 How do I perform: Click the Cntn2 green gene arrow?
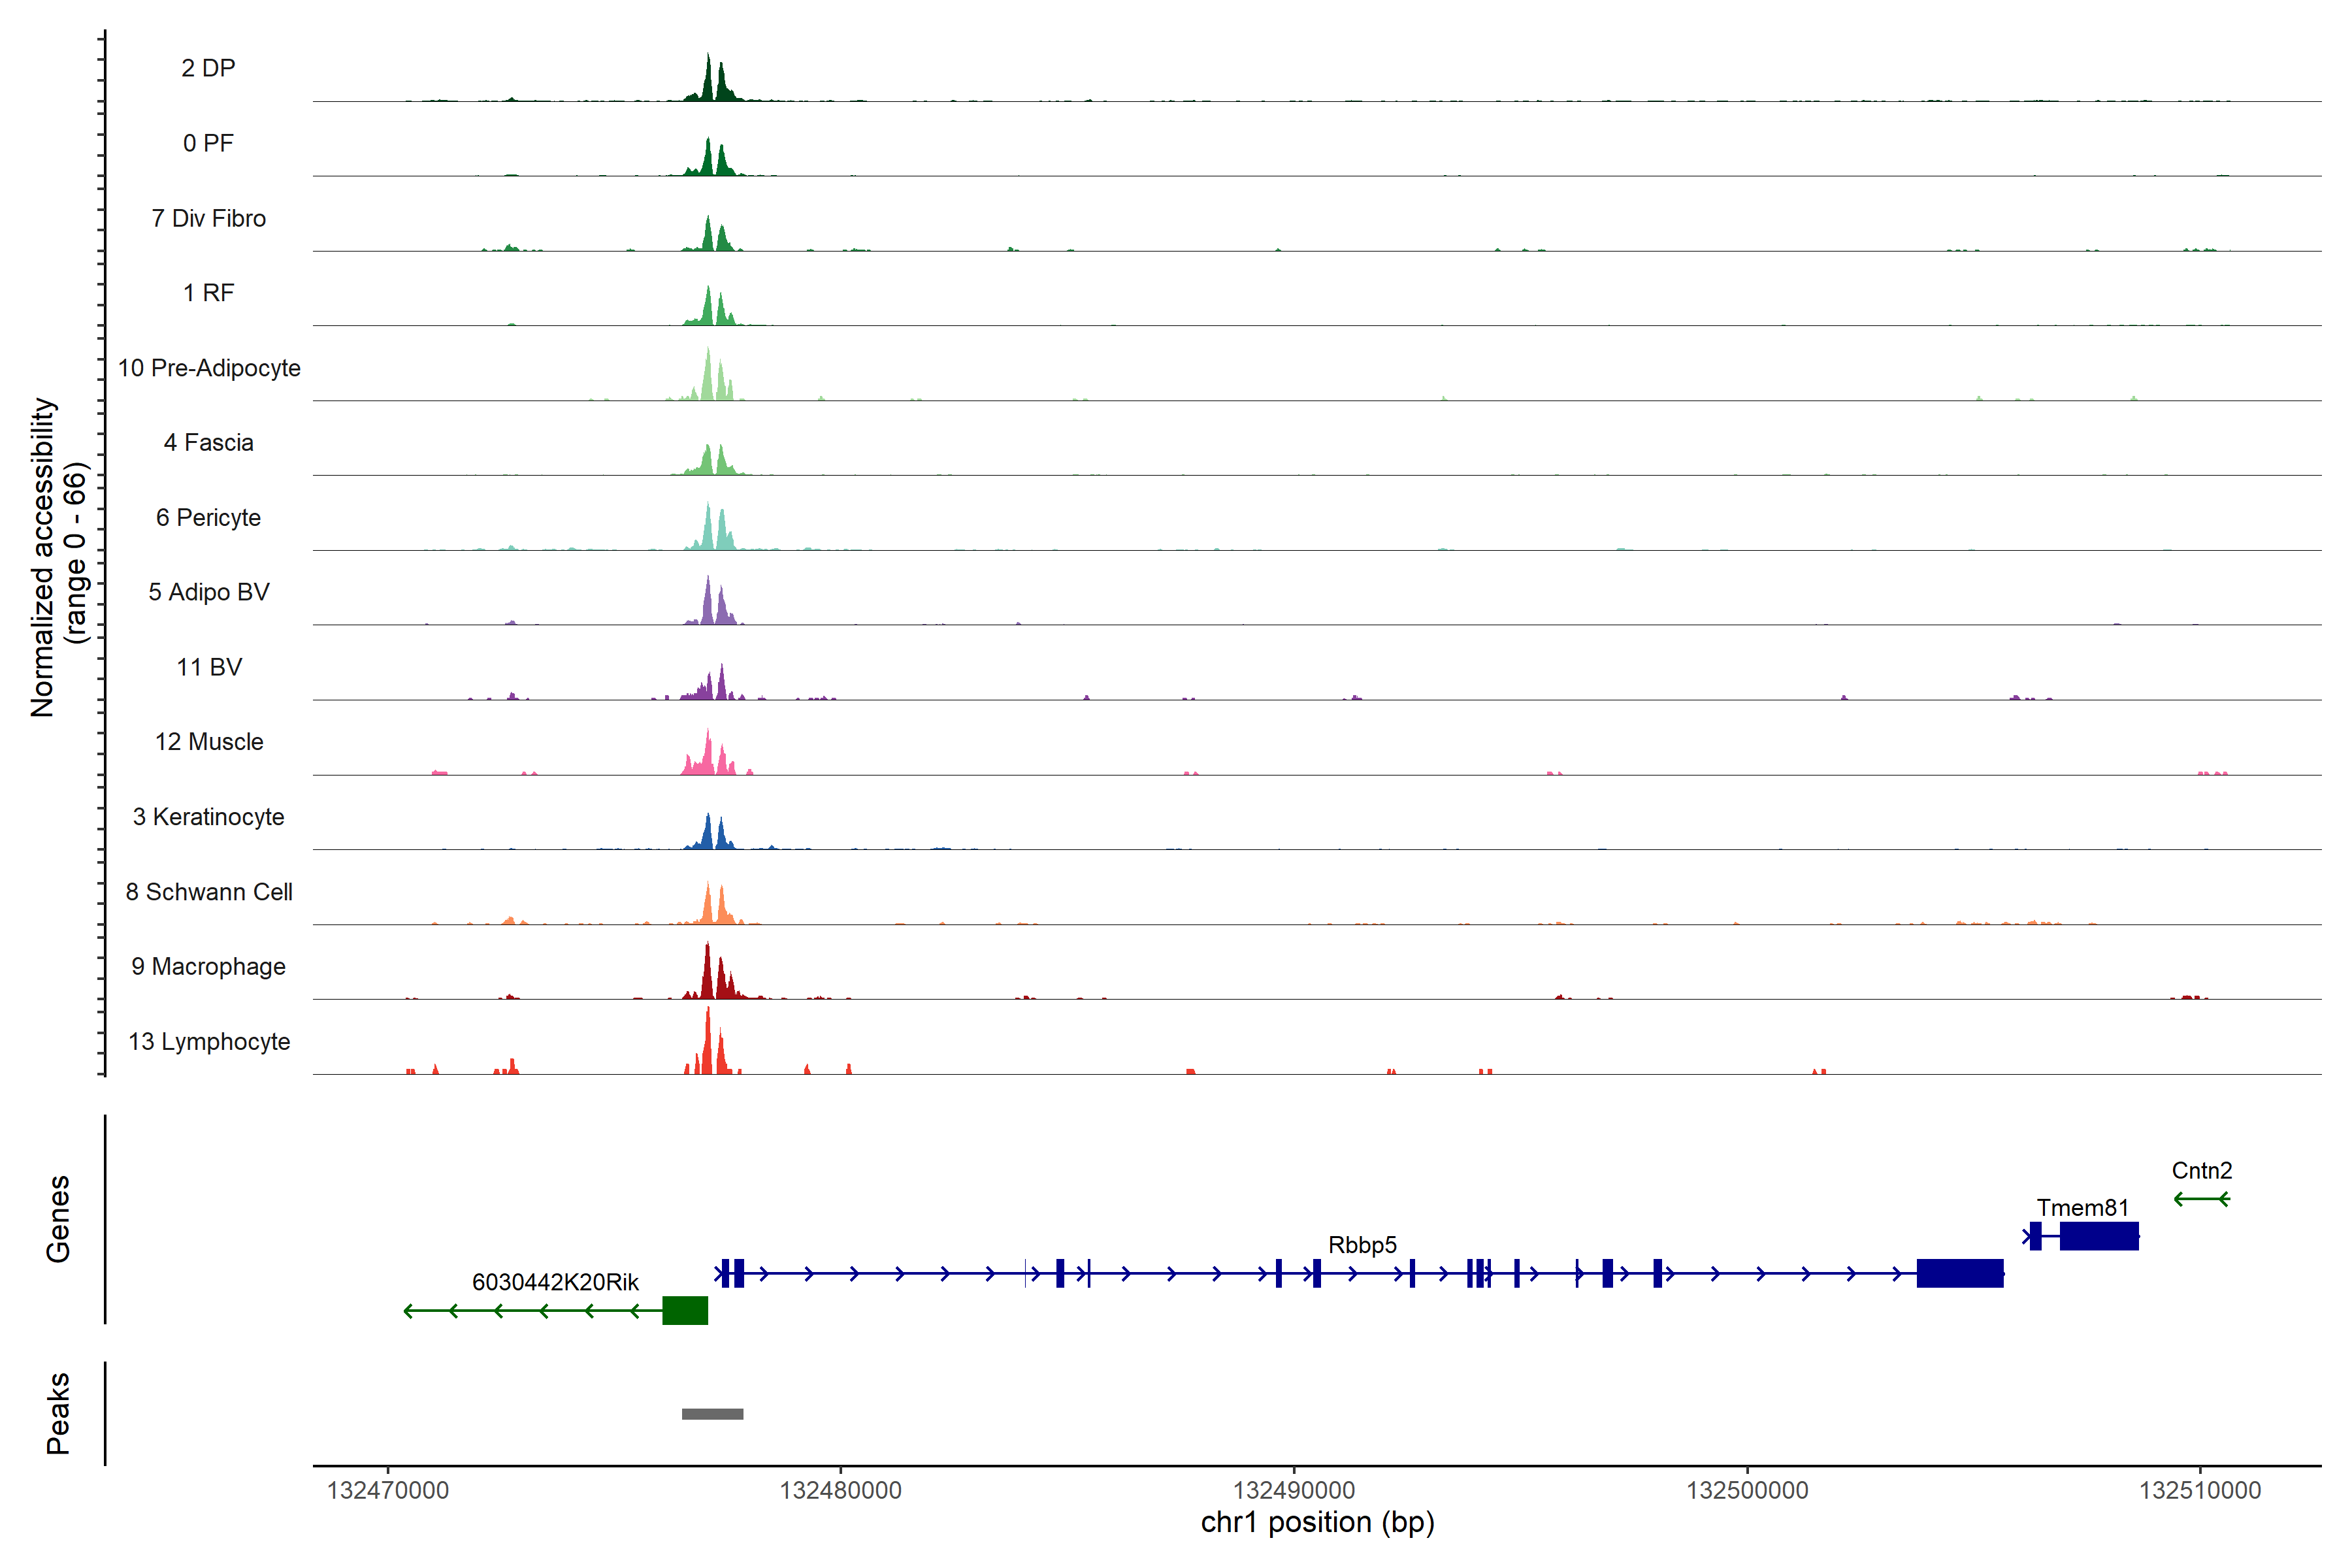[2201, 1199]
